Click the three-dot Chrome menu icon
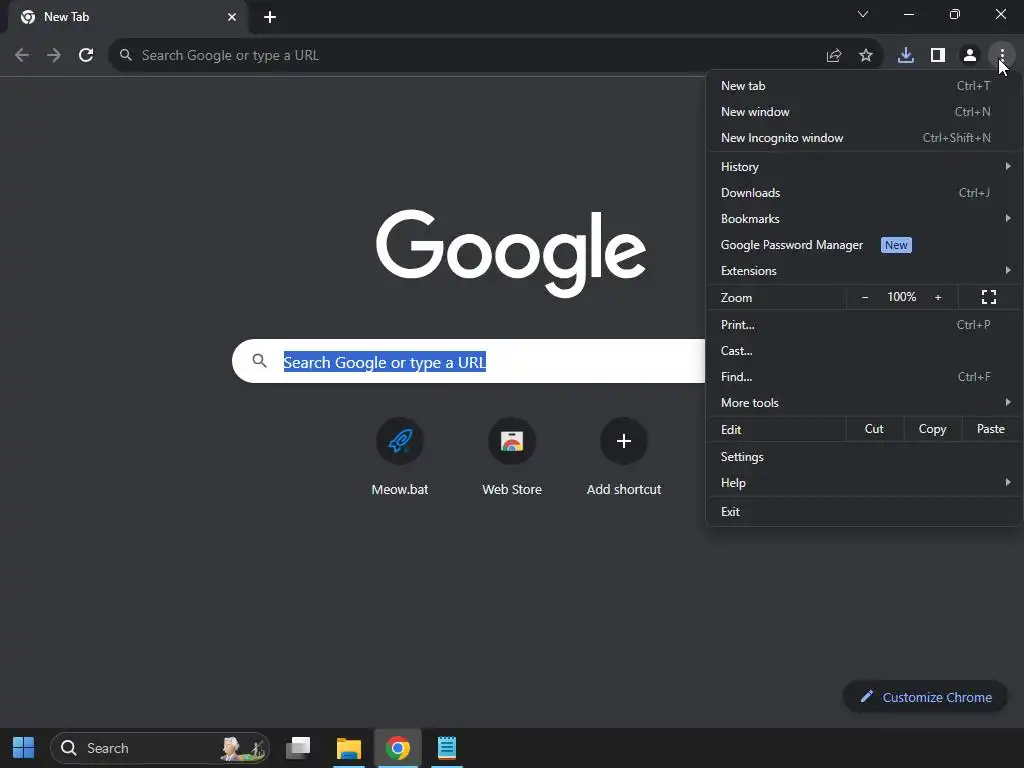This screenshot has width=1024, height=768. [1002, 56]
